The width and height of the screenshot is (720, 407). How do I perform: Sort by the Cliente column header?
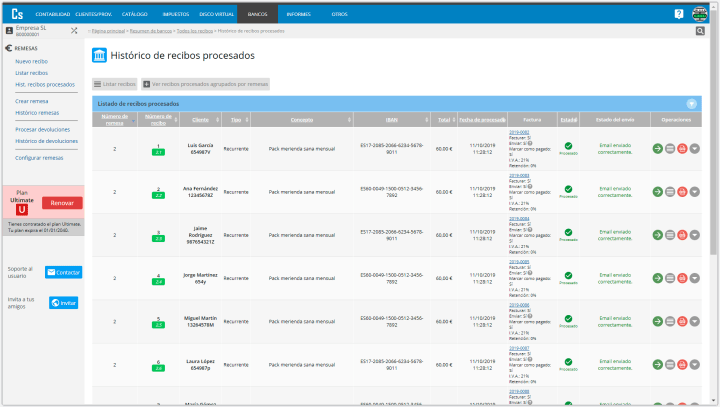[x=200, y=119]
